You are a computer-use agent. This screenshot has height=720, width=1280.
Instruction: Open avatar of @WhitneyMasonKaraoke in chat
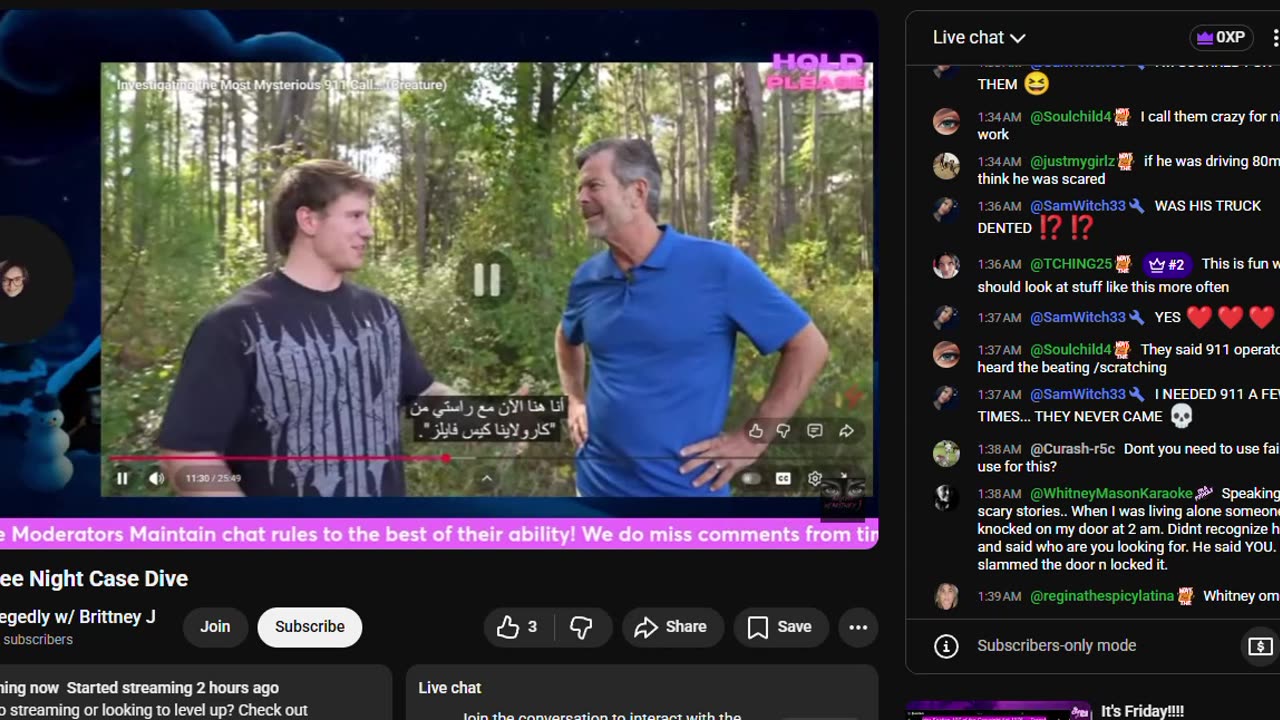[946, 498]
